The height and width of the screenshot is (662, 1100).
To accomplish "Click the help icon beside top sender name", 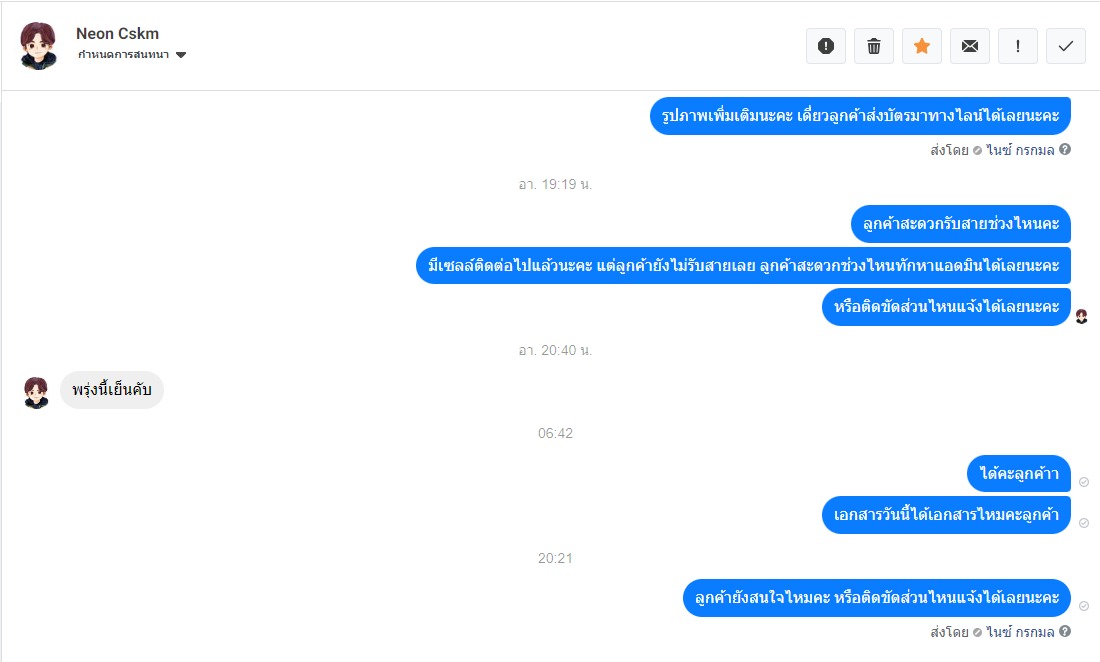I will point(1065,149).
